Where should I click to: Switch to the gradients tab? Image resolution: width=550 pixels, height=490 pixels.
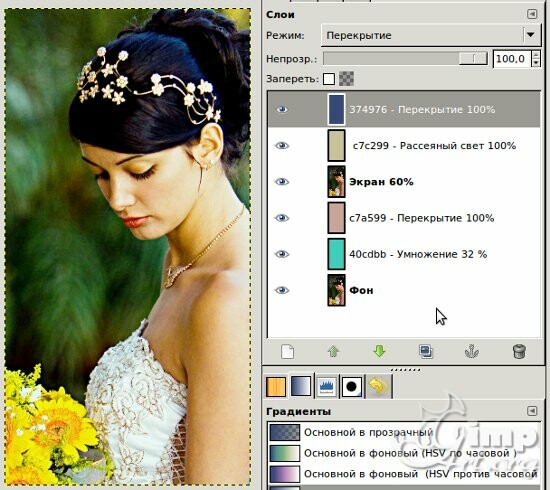pos(301,386)
